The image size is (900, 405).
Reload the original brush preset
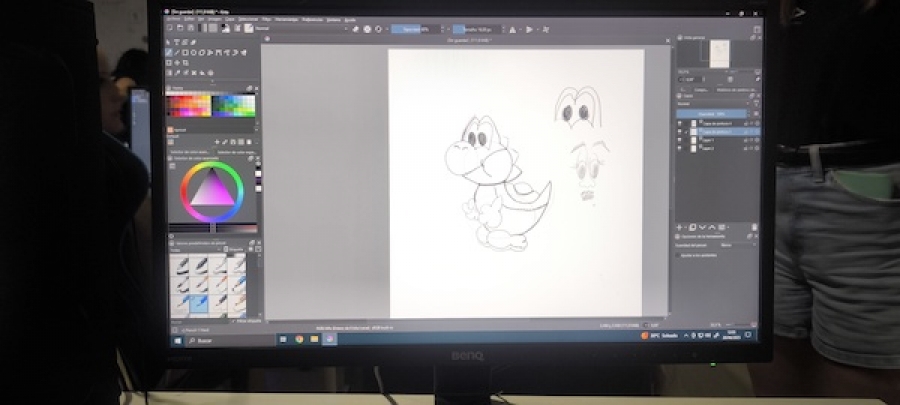pyautogui.click(x=378, y=29)
